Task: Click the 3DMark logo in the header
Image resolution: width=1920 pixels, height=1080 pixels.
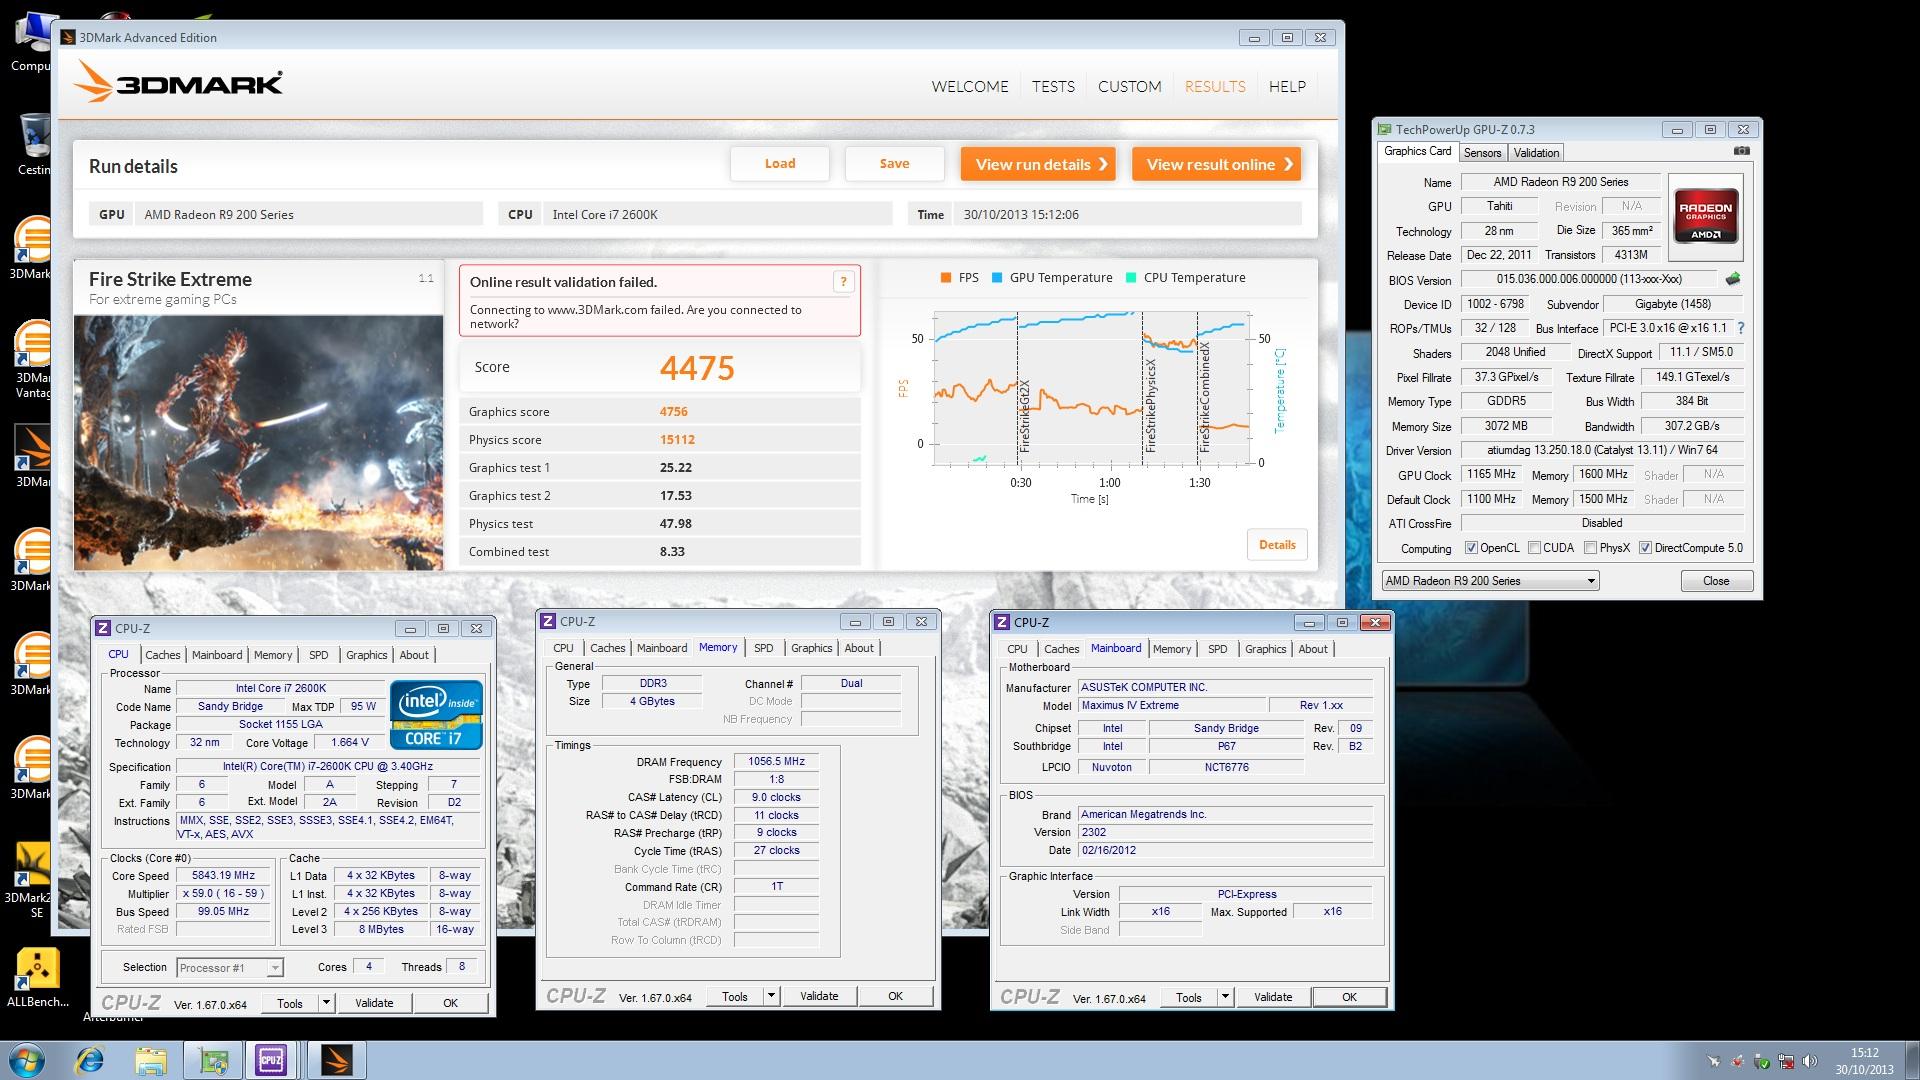Action: click(179, 83)
